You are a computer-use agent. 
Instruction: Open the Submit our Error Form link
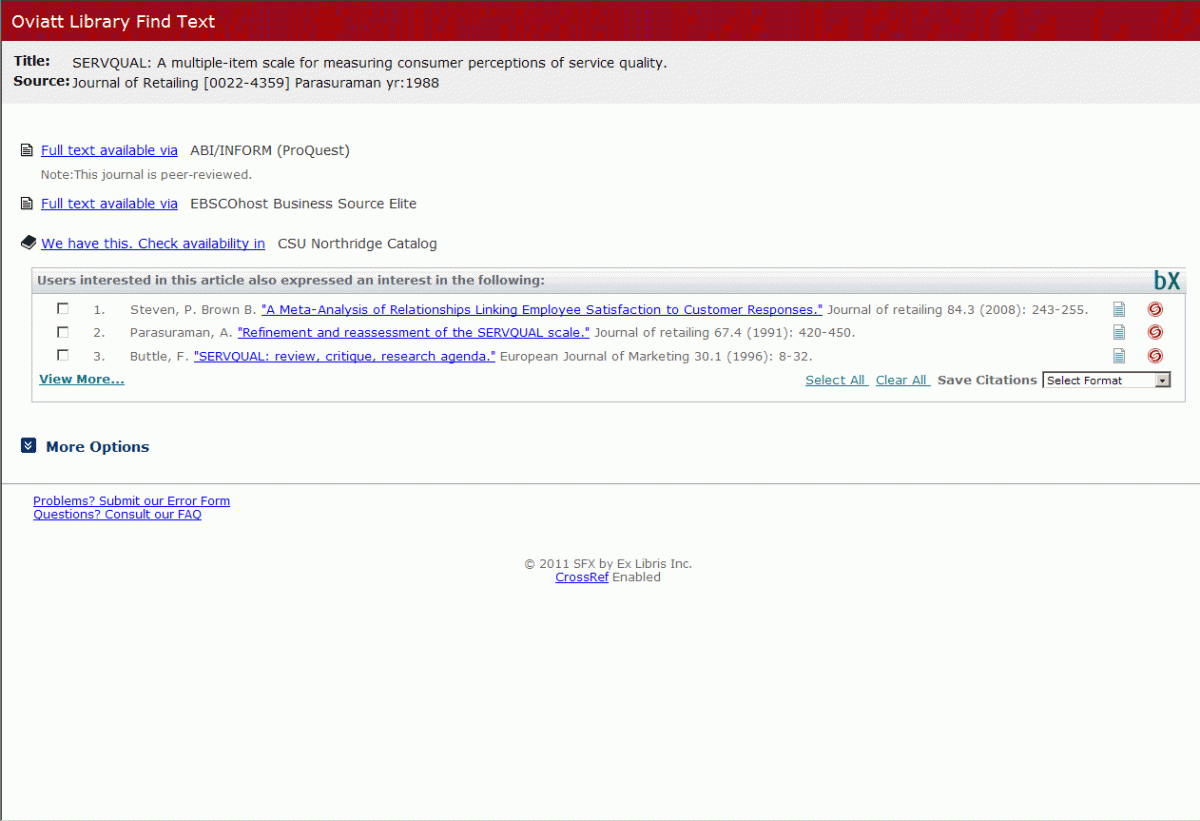[x=131, y=501]
